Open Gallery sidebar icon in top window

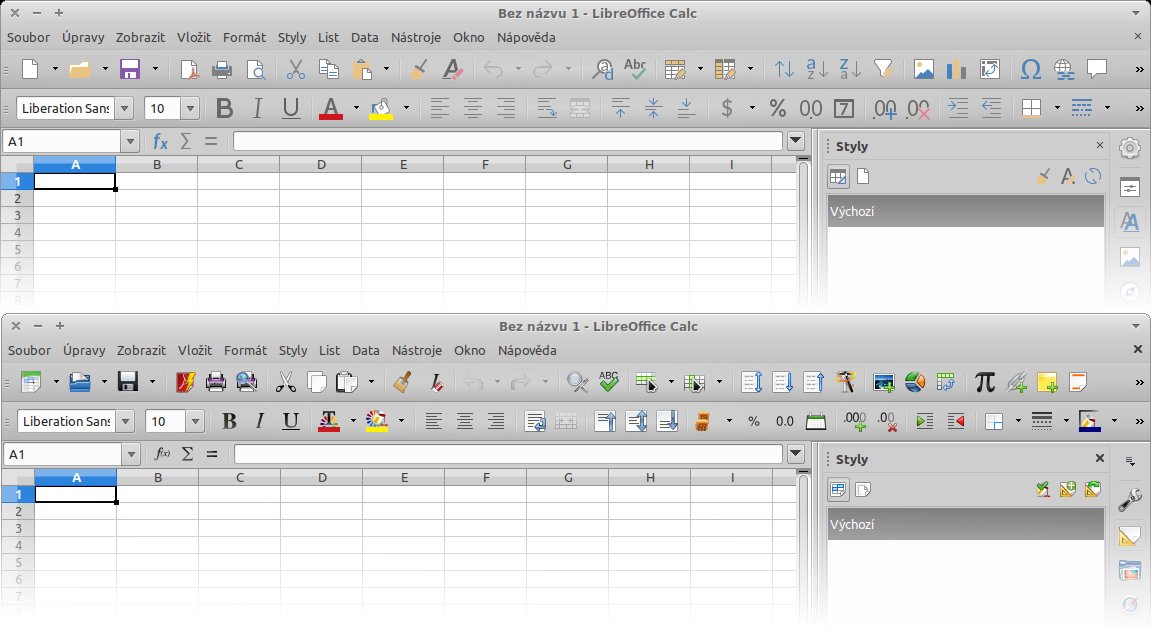[1130, 257]
